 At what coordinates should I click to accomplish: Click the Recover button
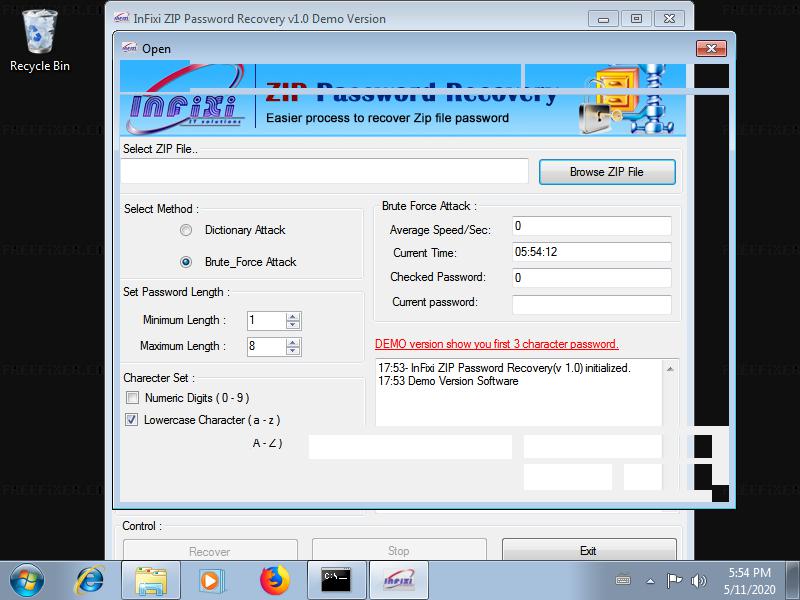(x=210, y=551)
